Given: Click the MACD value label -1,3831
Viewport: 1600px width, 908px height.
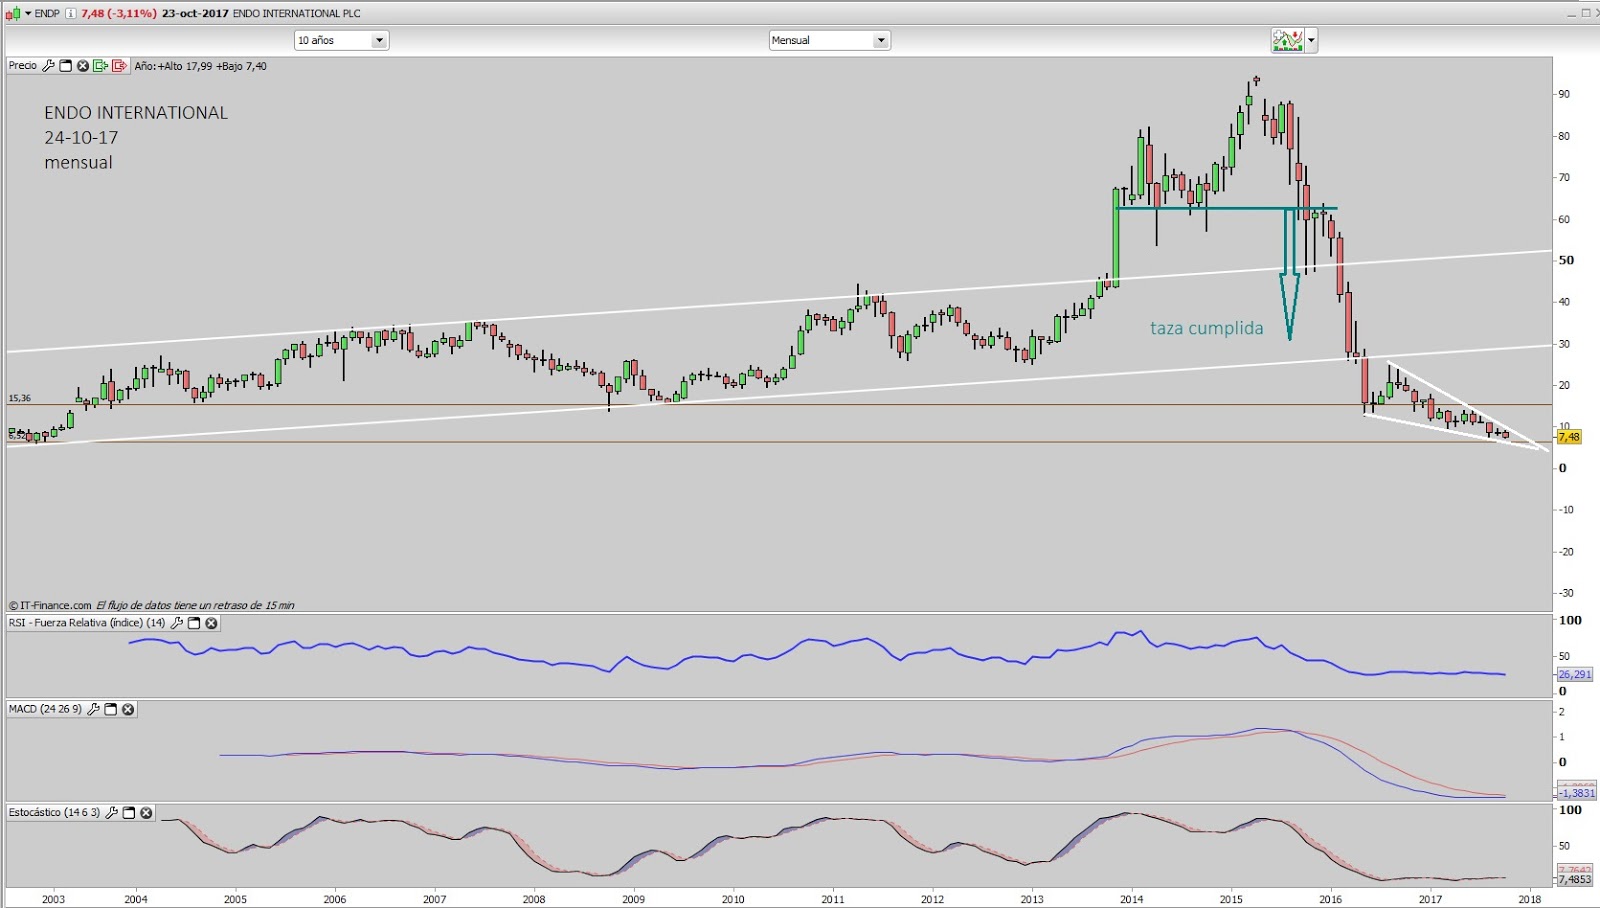Looking at the screenshot, I should pyautogui.click(x=1575, y=793).
